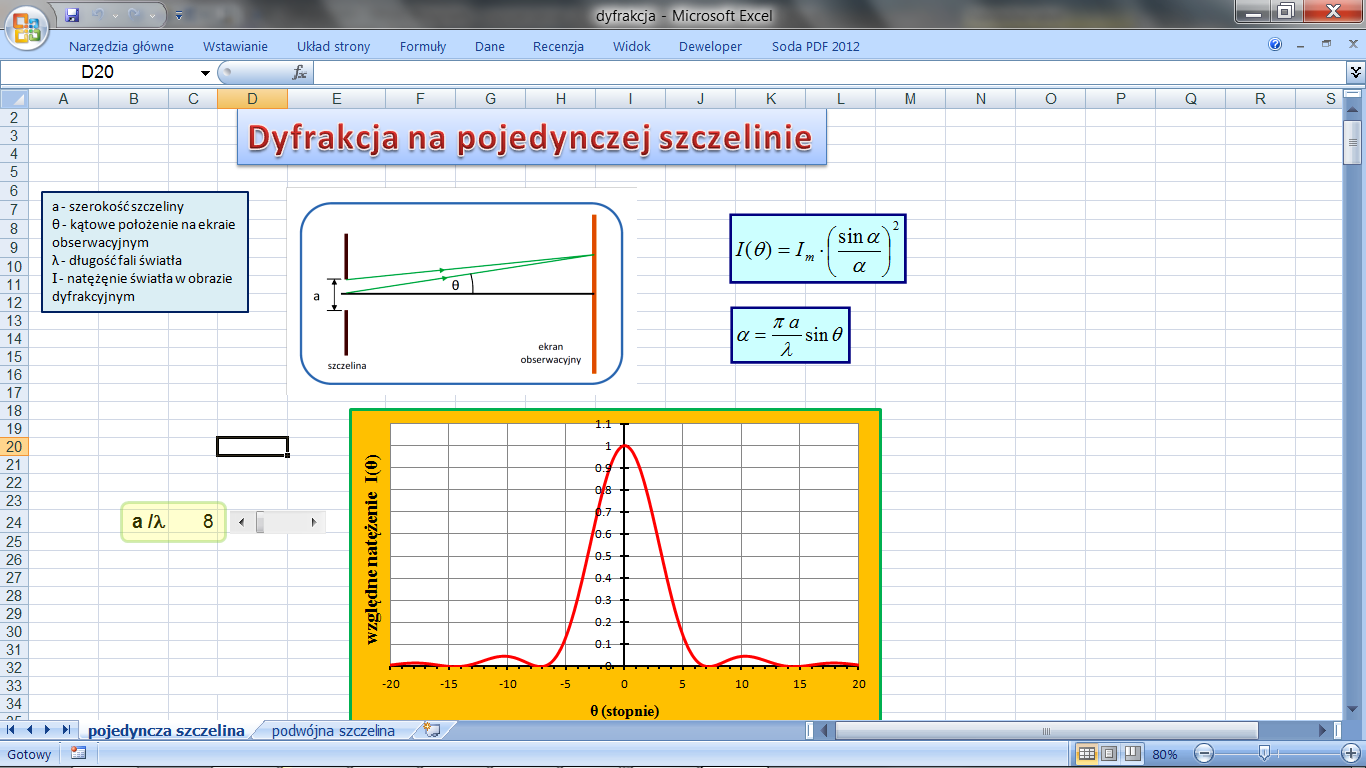The height and width of the screenshot is (768, 1366).
Task: Open the Recenzja ribbon tab
Action: pyautogui.click(x=558, y=46)
